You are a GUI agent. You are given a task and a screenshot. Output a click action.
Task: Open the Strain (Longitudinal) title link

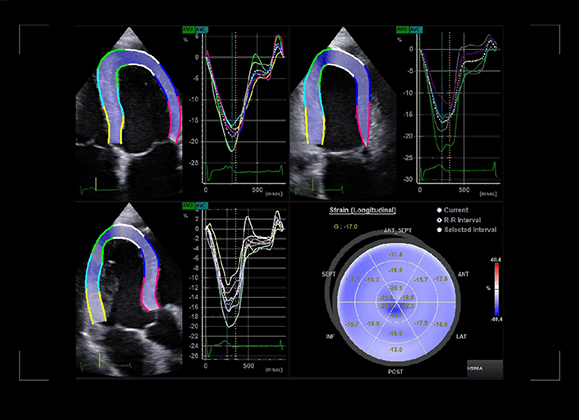362,210
